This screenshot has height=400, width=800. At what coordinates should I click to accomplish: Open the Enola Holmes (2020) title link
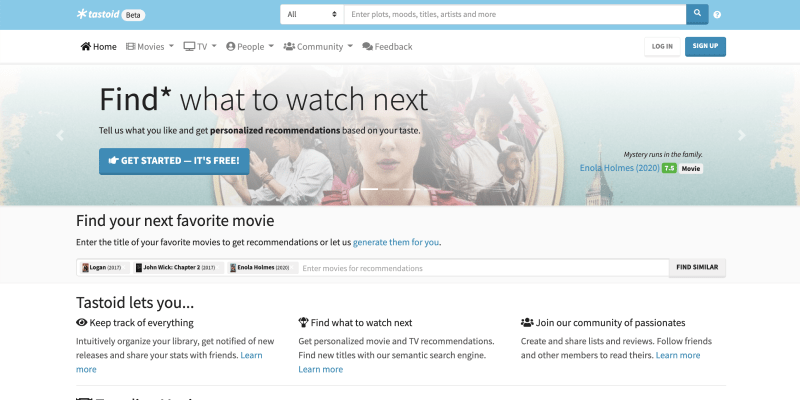[618, 168]
